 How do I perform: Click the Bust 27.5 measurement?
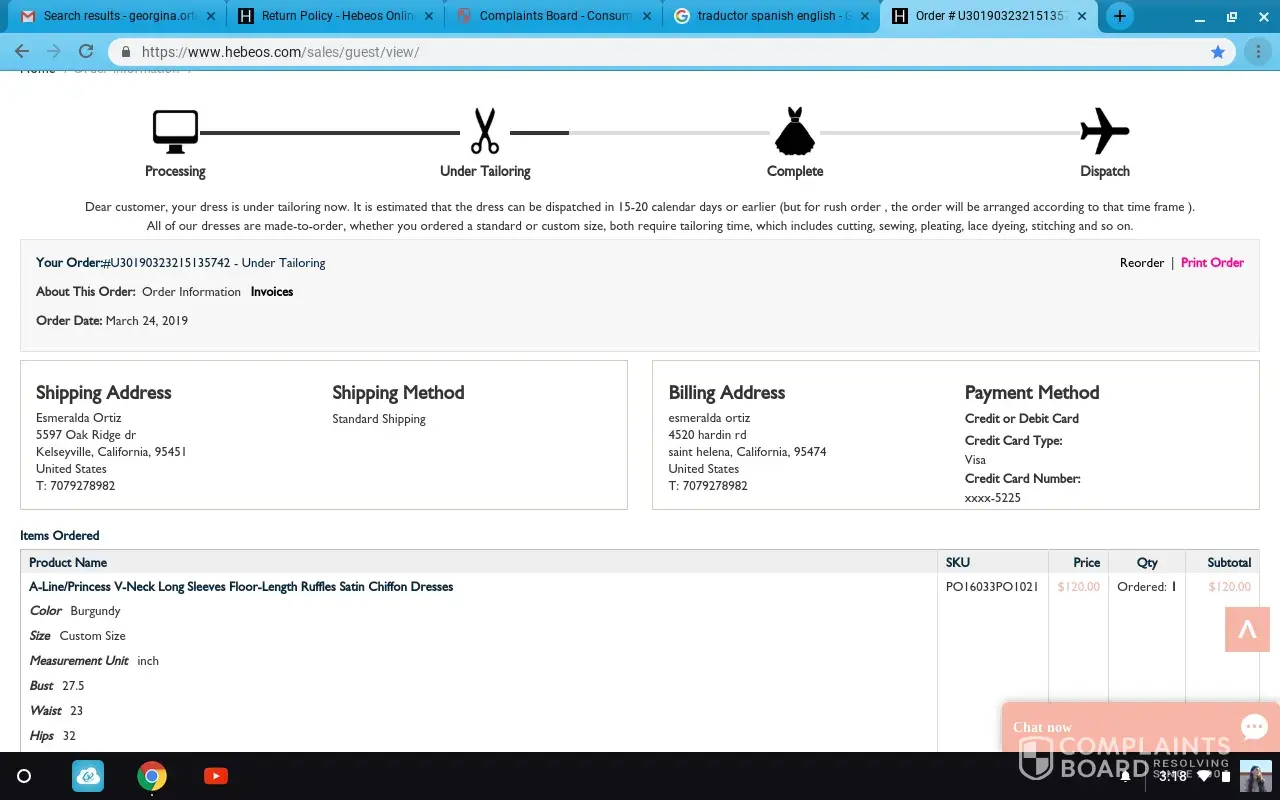click(x=57, y=686)
